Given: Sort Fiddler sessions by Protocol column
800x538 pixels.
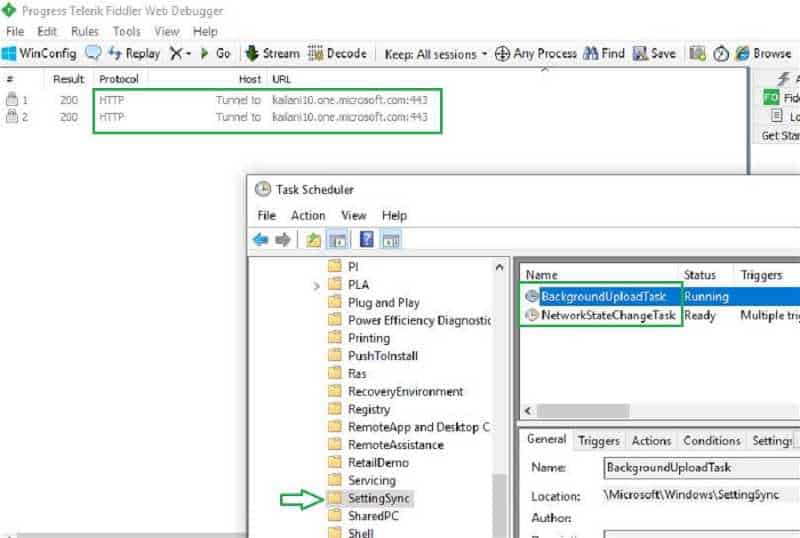Looking at the screenshot, I should click(x=118, y=79).
